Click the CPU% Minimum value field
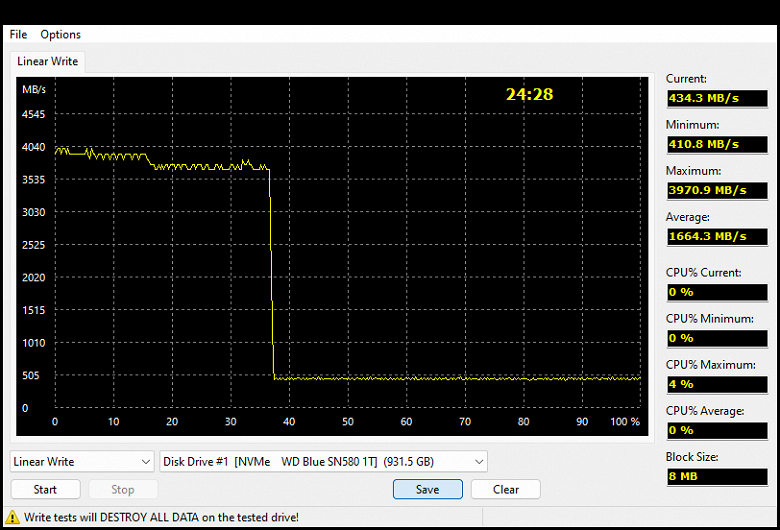The width and height of the screenshot is (780, 530). (x=717, y=338)
